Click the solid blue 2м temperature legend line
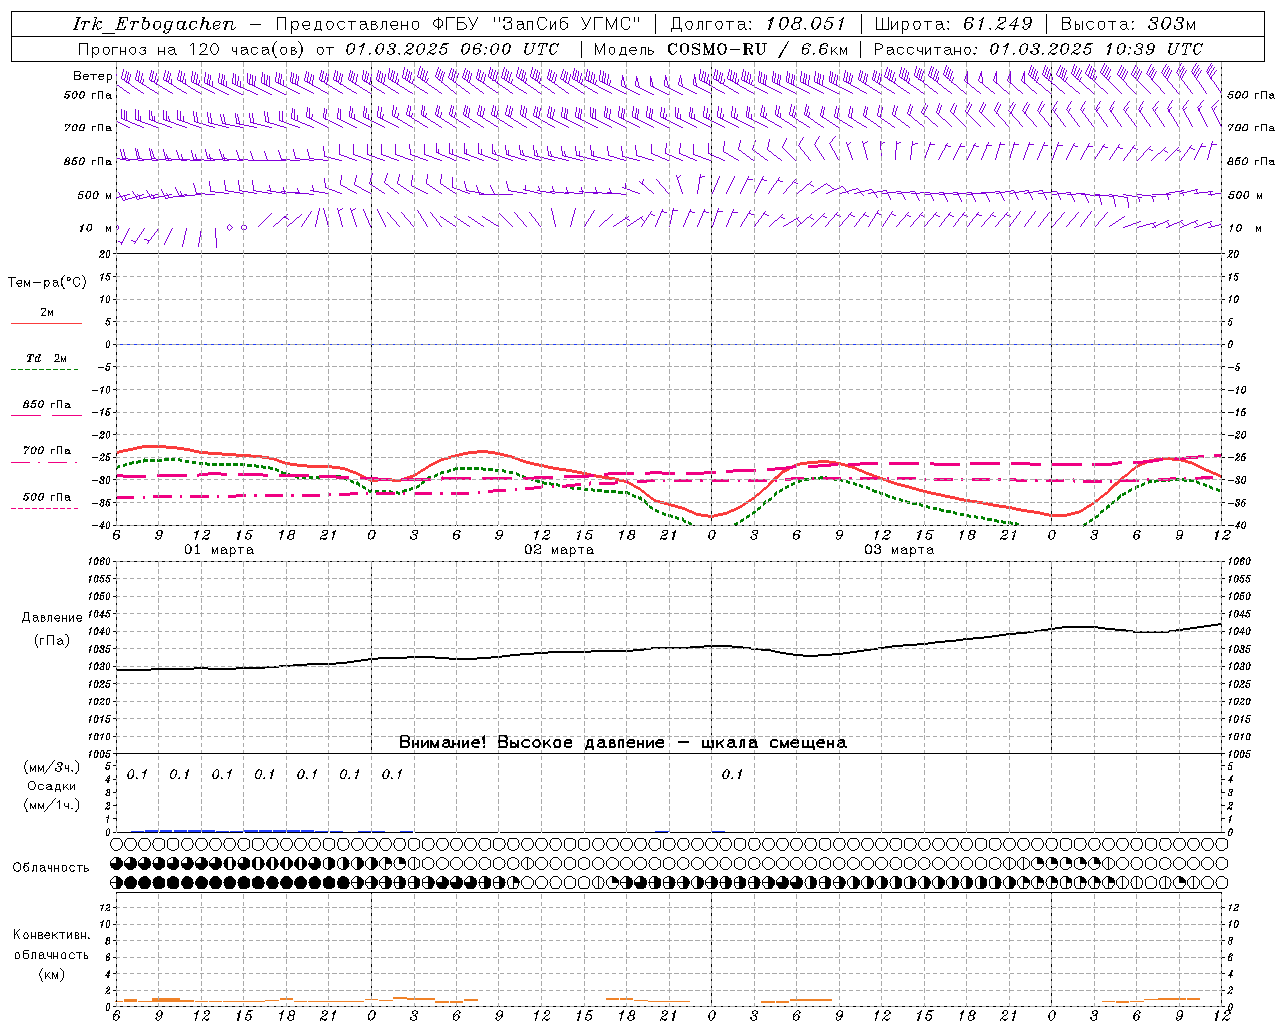 pos(46,323)
